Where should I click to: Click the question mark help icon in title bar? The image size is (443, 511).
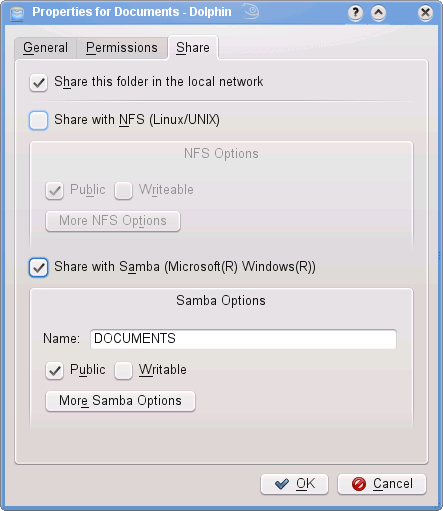[x=355, y=13]
